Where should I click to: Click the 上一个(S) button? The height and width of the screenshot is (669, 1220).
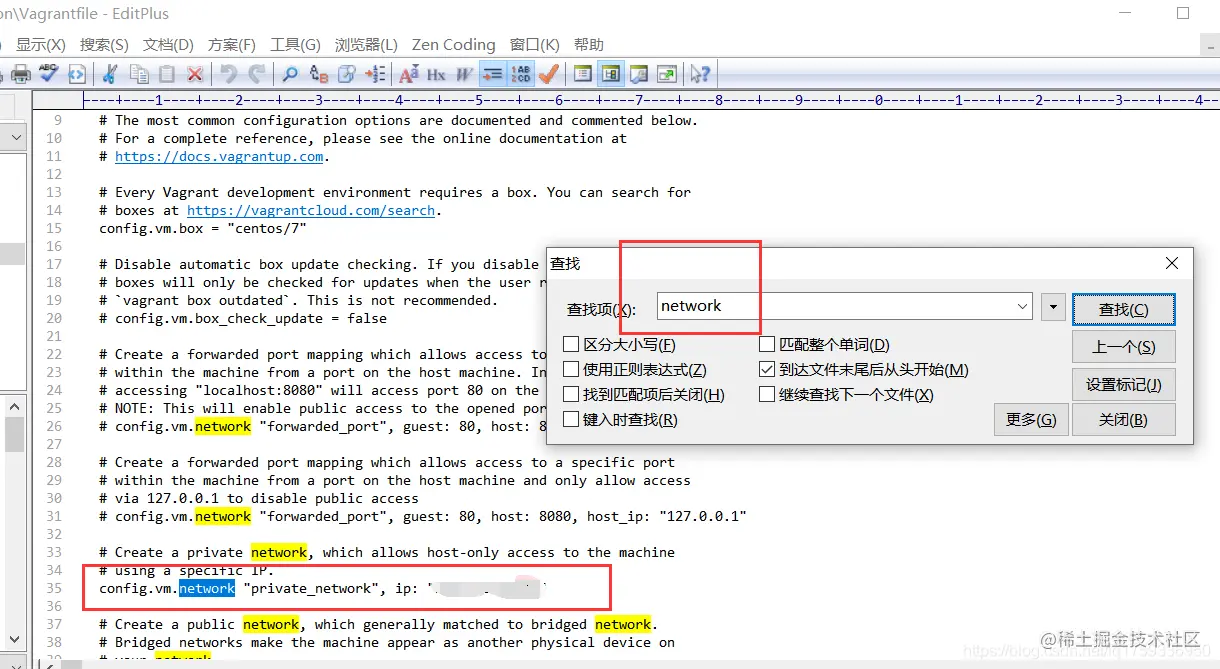1123,347
